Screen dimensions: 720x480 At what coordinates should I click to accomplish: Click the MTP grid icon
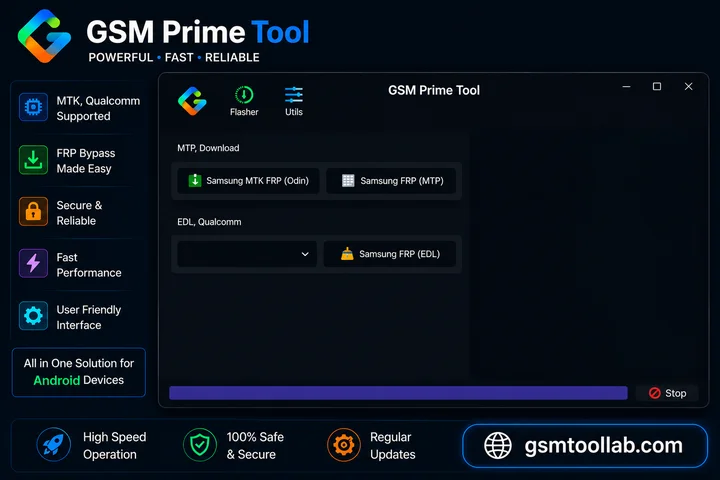pyautogui.click(x=348, y=181)
